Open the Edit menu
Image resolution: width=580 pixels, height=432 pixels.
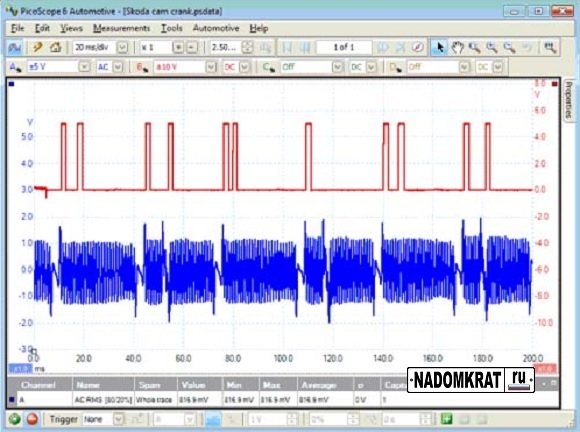click(42, 28)
